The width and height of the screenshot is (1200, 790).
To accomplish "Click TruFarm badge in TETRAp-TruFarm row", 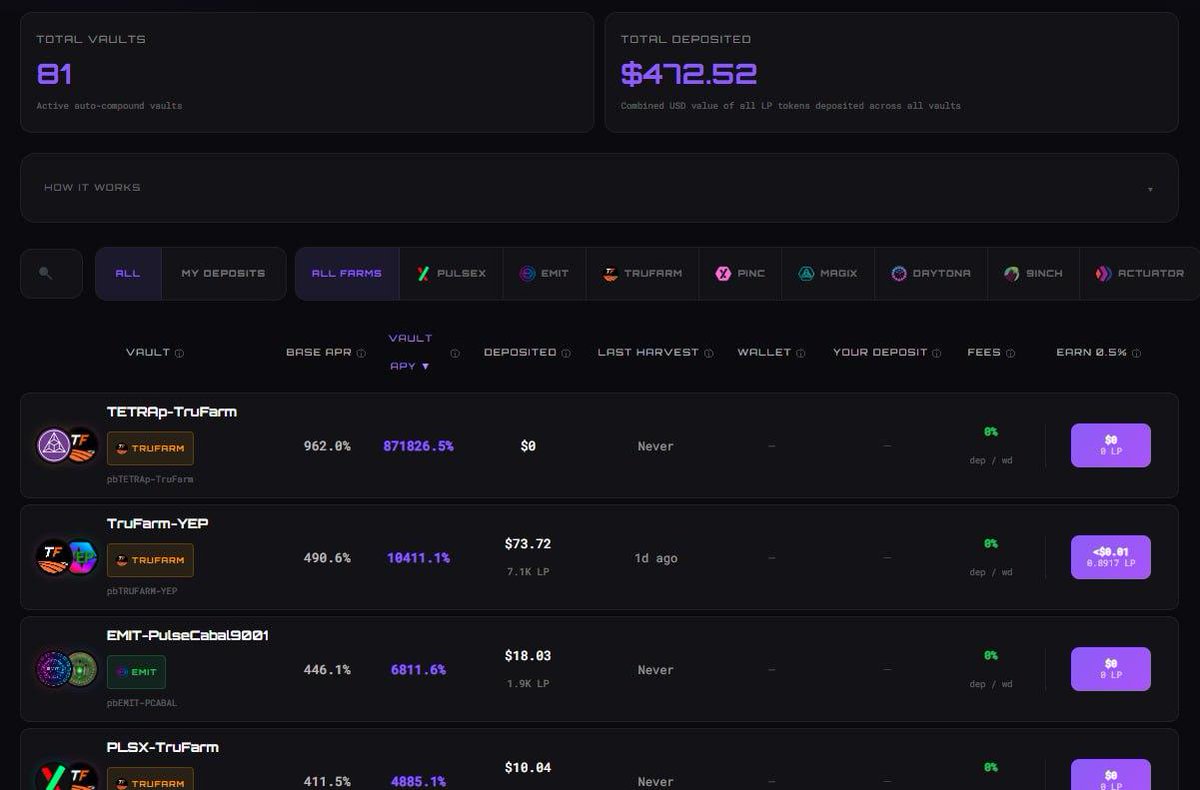I will tap(150, 448).
